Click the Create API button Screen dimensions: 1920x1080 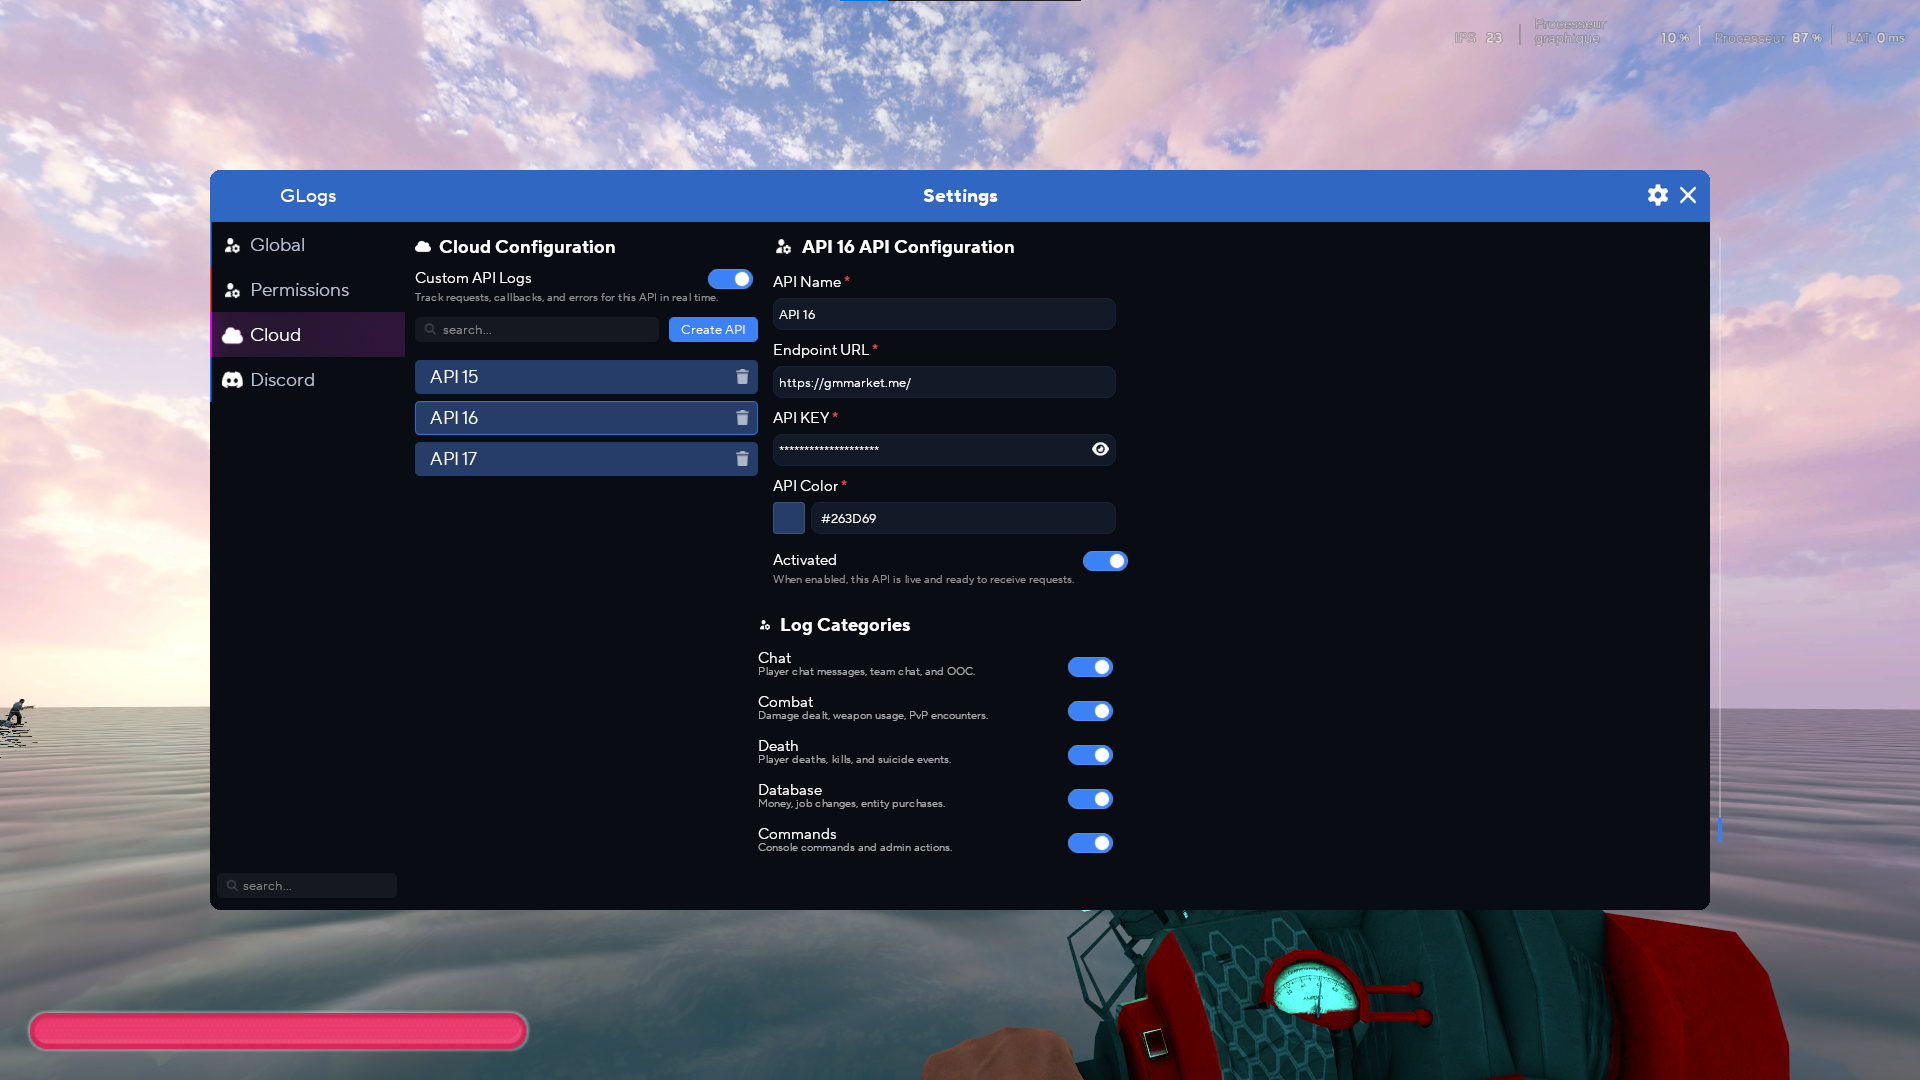pyautogui.click(x=713, y=329)
